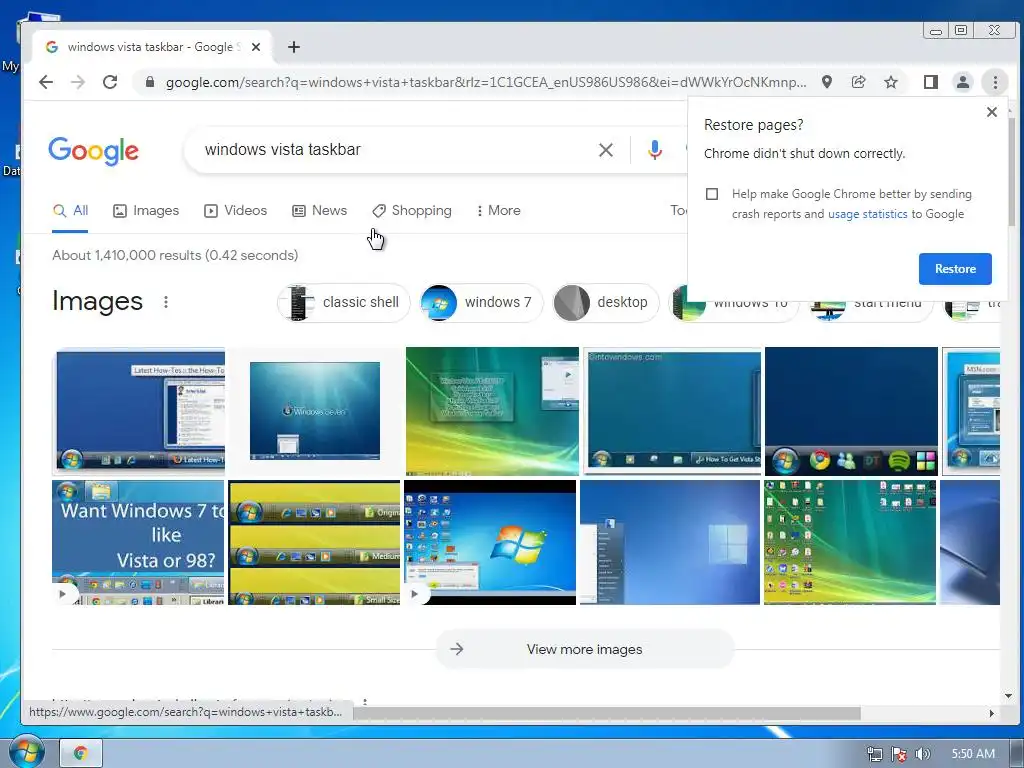Open the network icon in system tray
Image resolution: width=1024 pixels, height=768 pixels.
874,754
